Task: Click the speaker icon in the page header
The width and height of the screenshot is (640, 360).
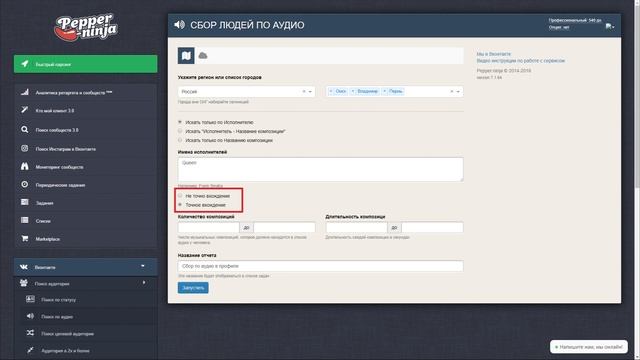Action: (180, 25)
